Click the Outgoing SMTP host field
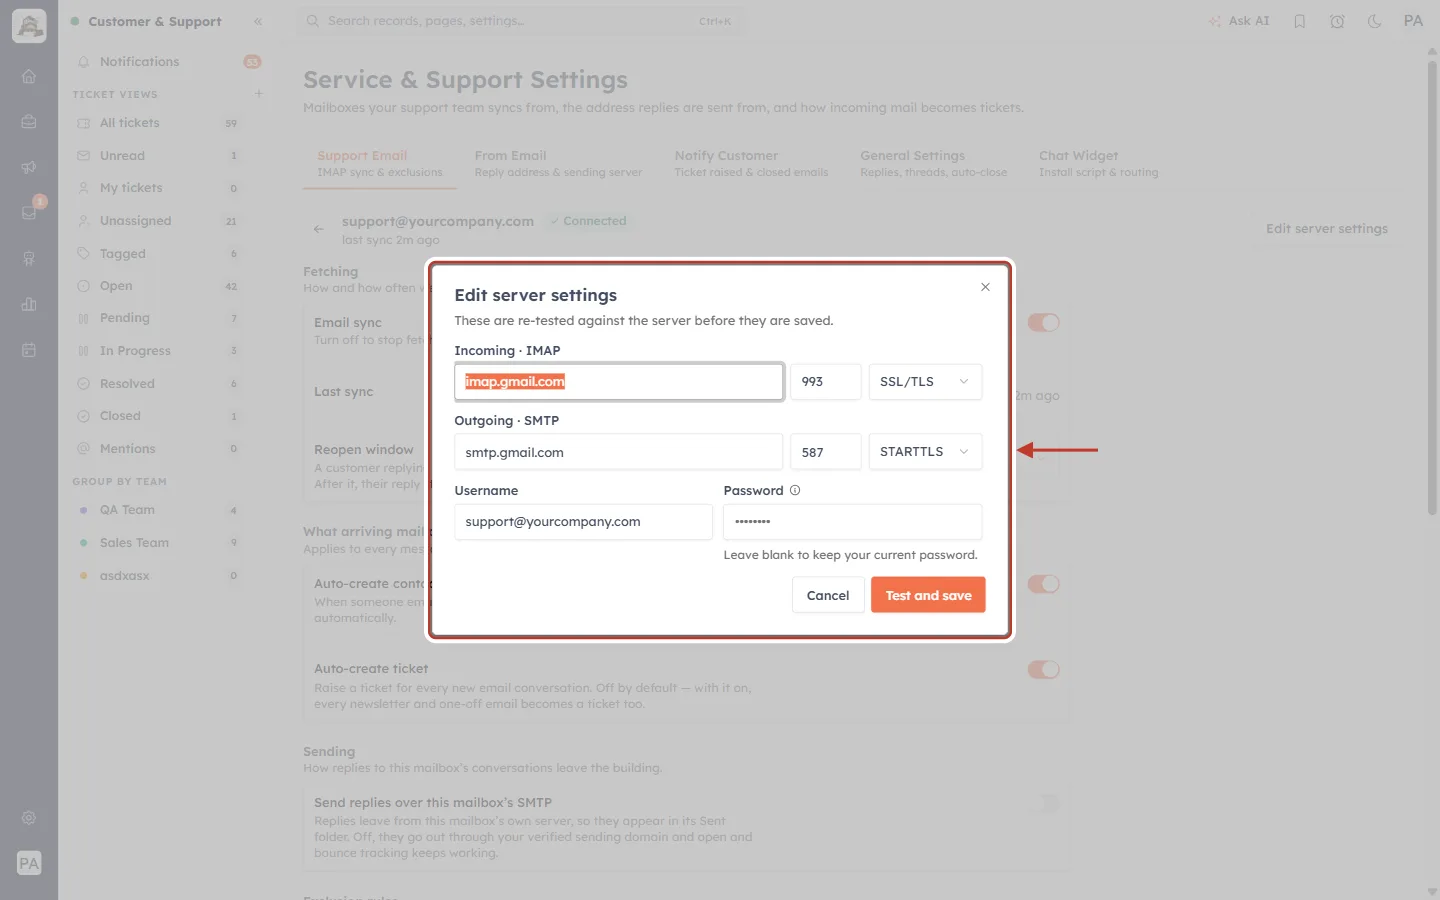1440x900 pixels. pyautogui.click(x=619, y=452)
